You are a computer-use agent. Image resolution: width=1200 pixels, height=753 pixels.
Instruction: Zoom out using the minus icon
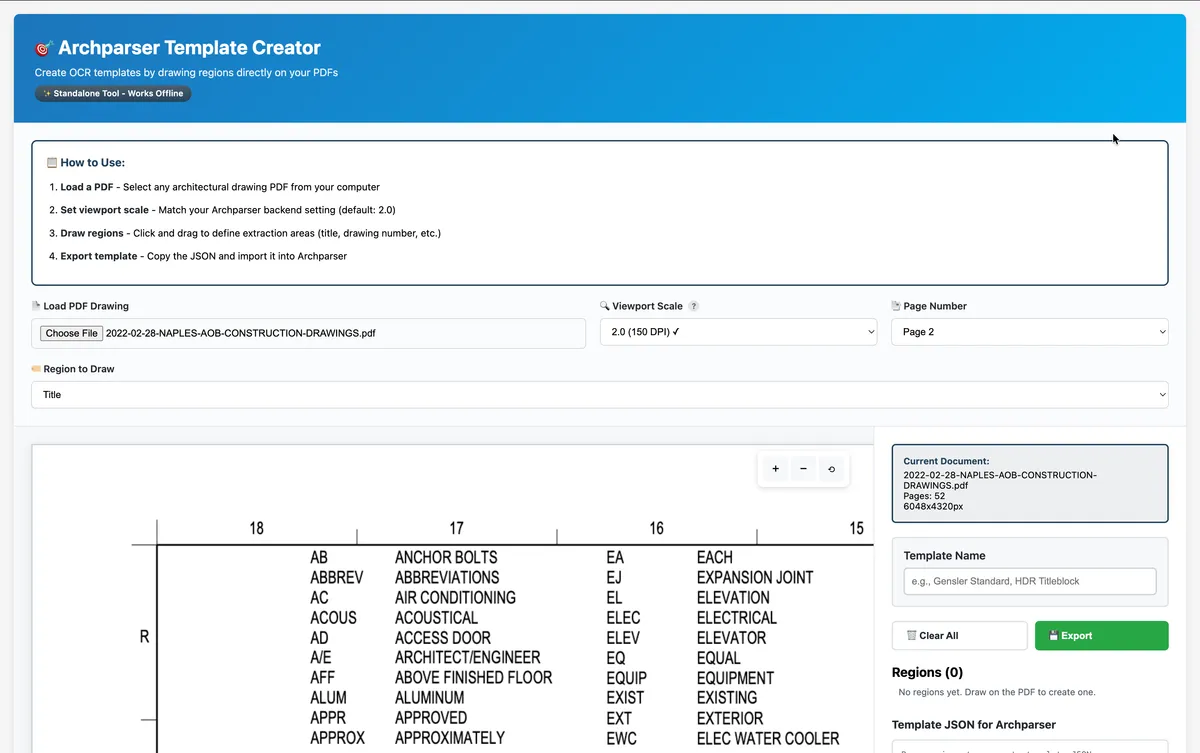pyautogui.click(x=803, y=468)
